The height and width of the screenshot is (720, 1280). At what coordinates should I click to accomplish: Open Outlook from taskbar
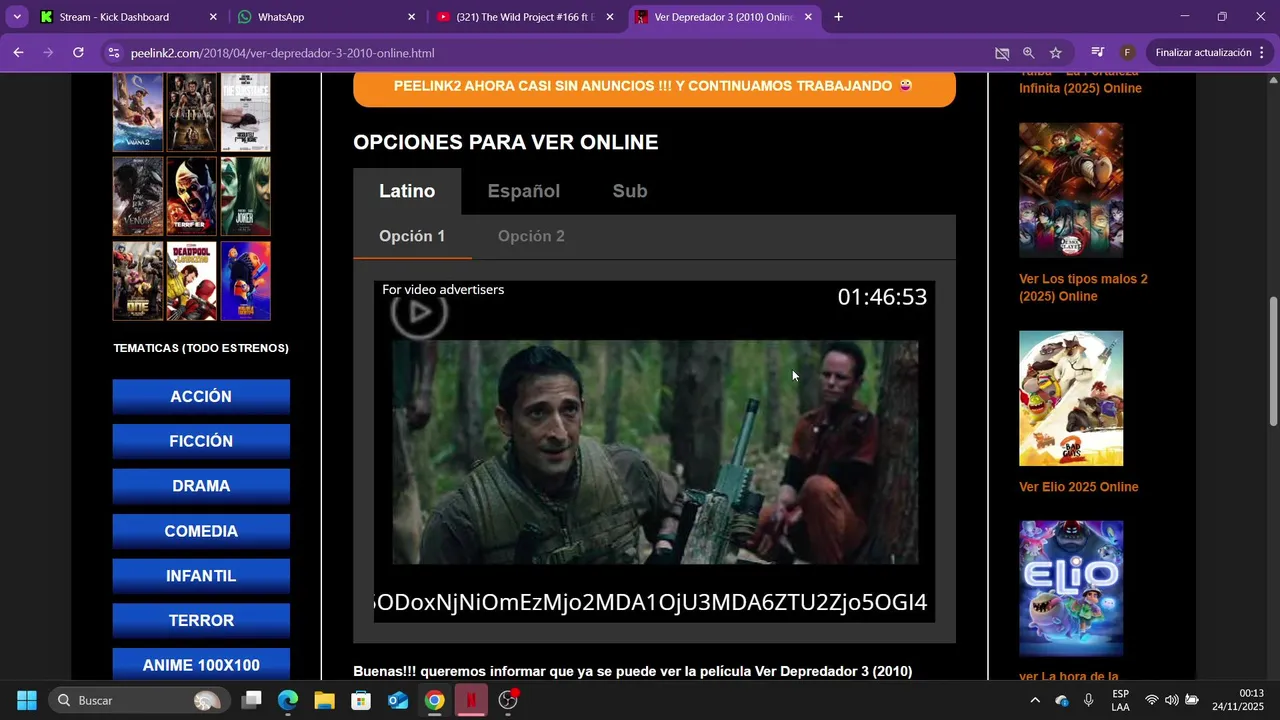tap(398, 700)
